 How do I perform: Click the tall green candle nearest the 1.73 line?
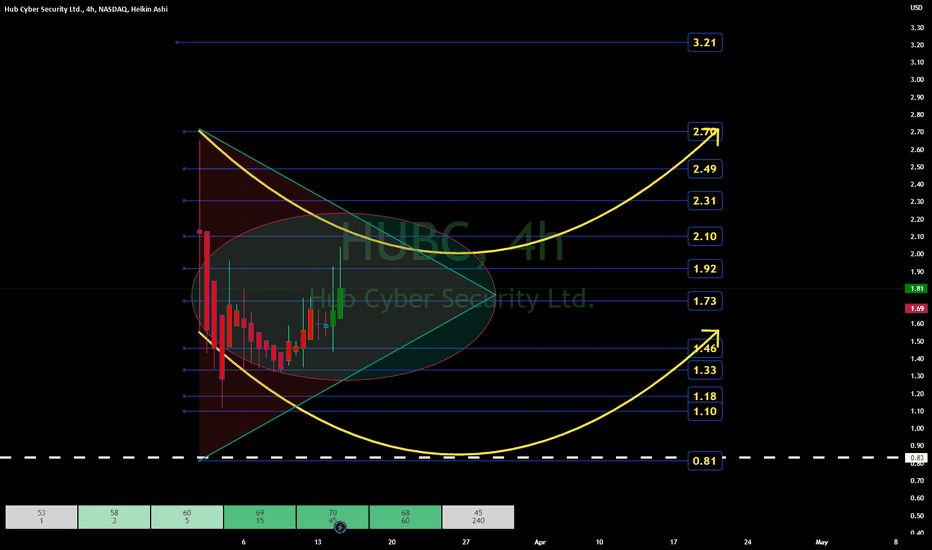pos(341,303)
